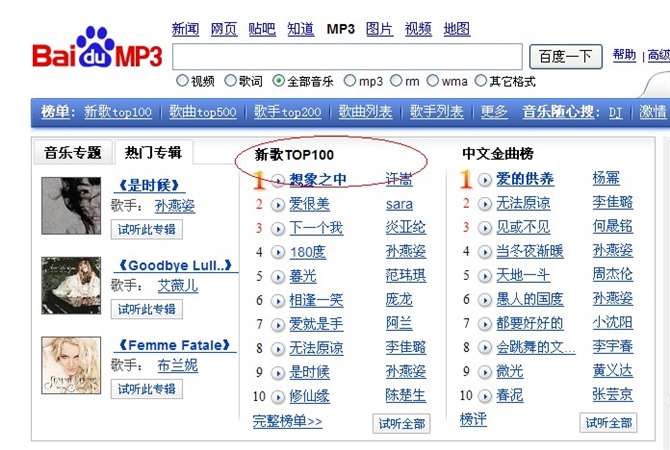Click play icon beside 是时候 in new songs list

pos(278,373)
